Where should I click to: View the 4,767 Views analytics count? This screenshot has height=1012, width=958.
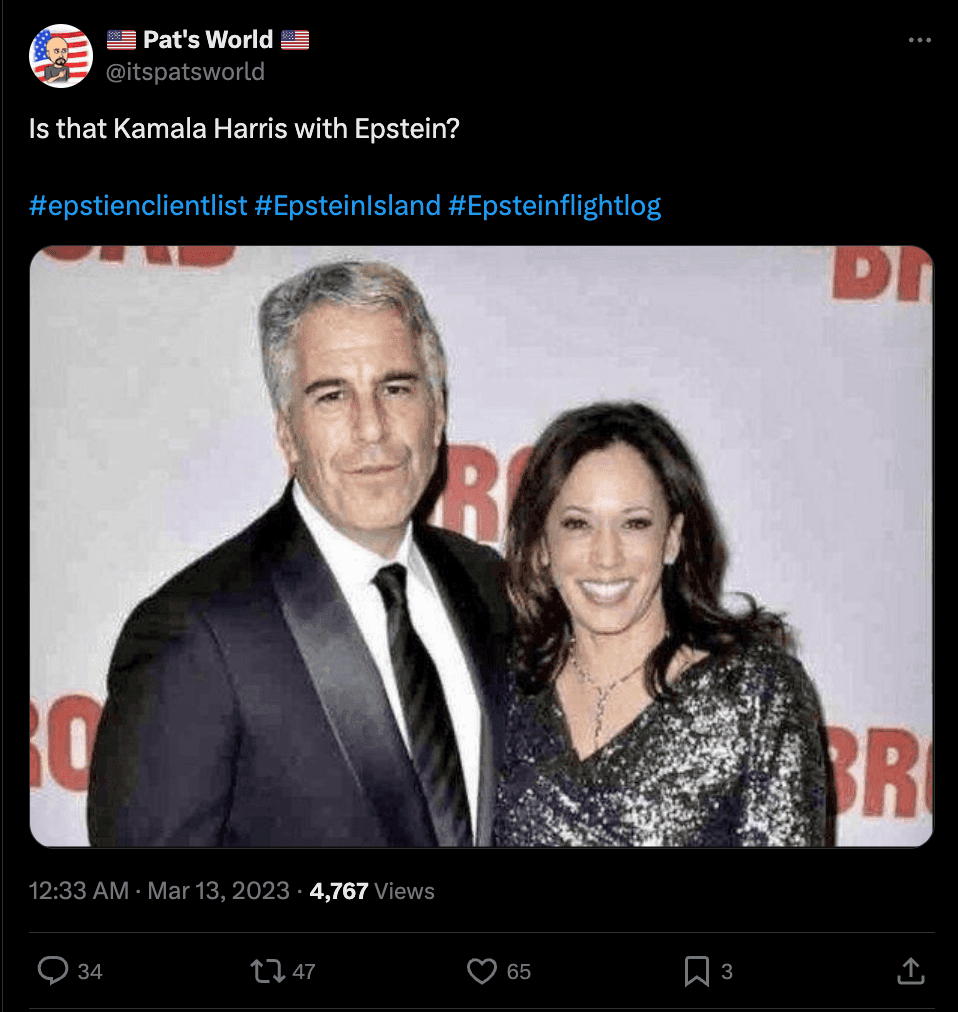[372, 890]
